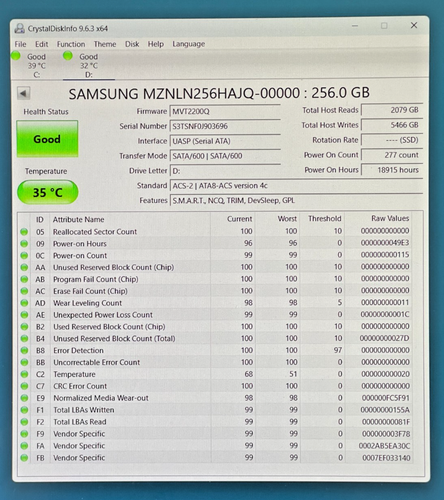Select the D: drive health indicator
Image resolution: width=444 pixels, height=500 pixels.
pyautogui.click(x=68, y=56)
